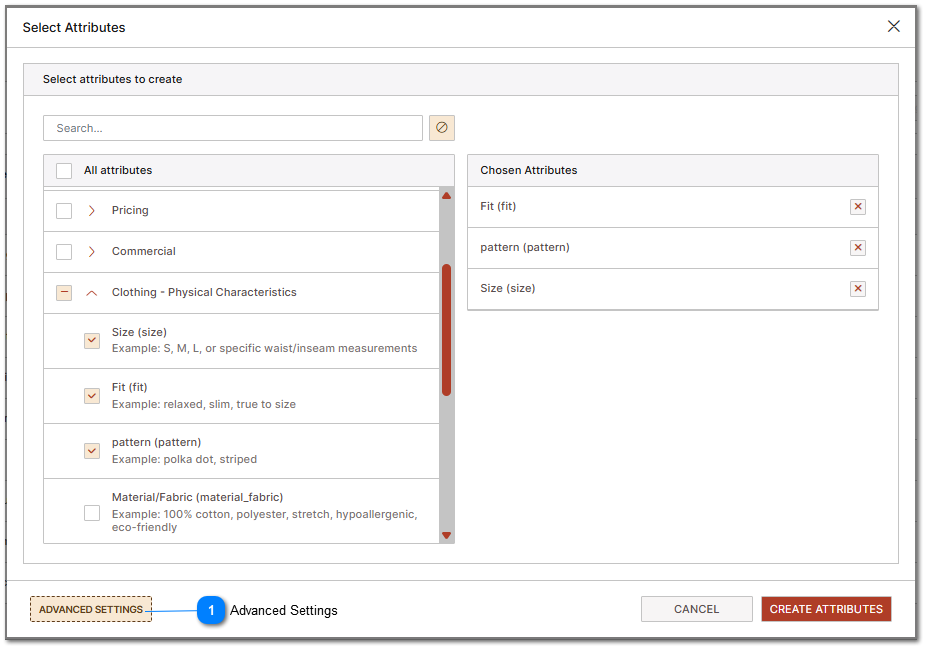
Task: Click the numbered annotation badge near Advanced Settings
Action: (x=211, y=609)
